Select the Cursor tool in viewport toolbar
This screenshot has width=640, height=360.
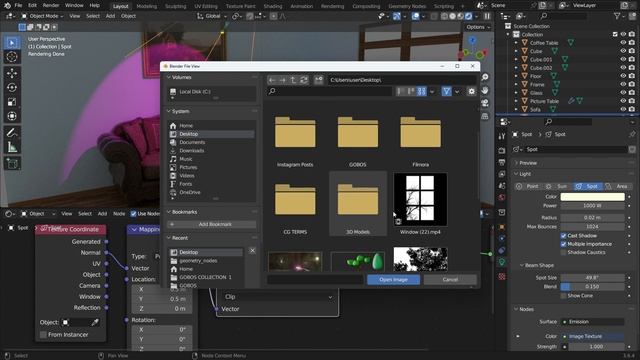(12, 56)
